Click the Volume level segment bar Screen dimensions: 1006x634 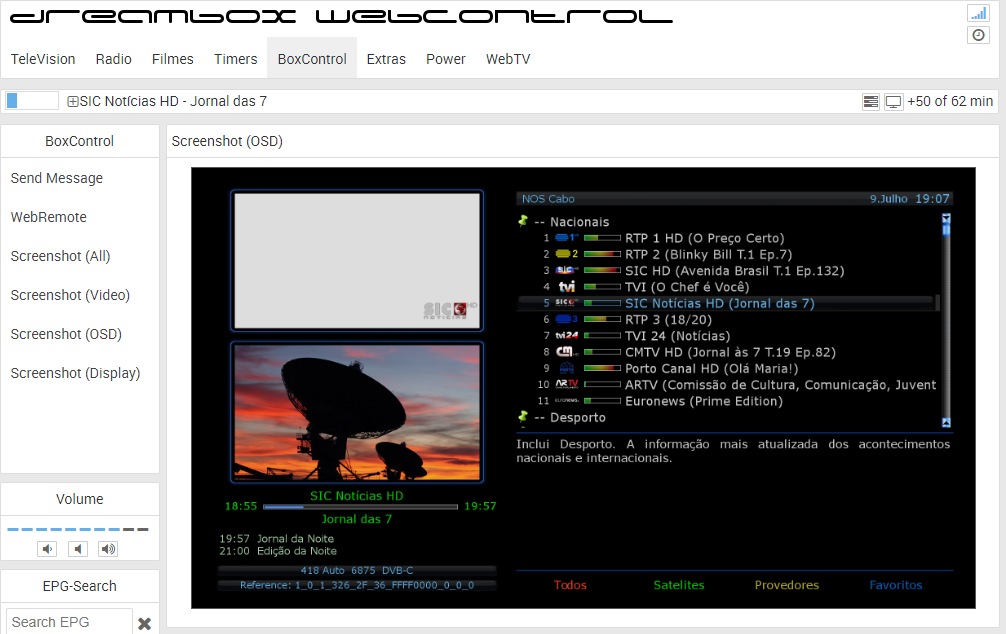[x=78, y=529]
